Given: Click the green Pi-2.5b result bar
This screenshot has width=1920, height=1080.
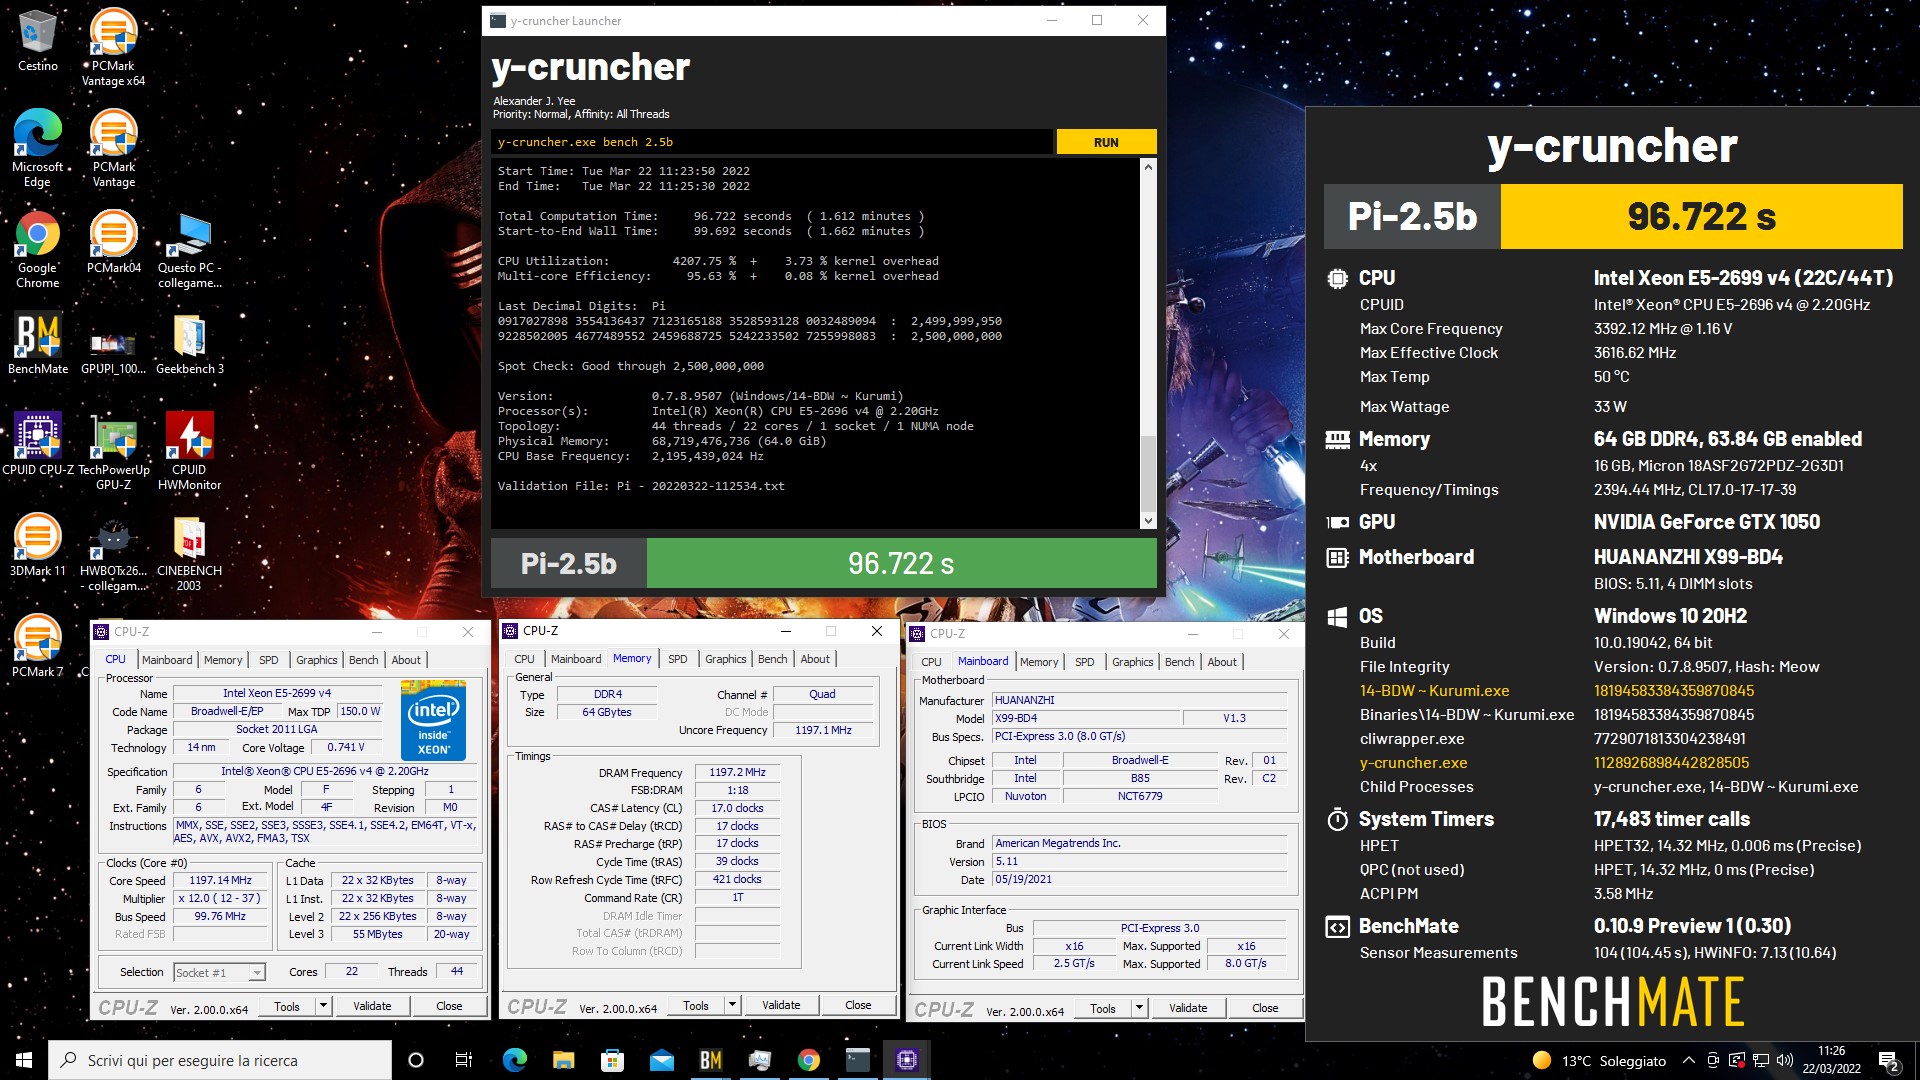Looking at the screenshot, I should 901,563.
